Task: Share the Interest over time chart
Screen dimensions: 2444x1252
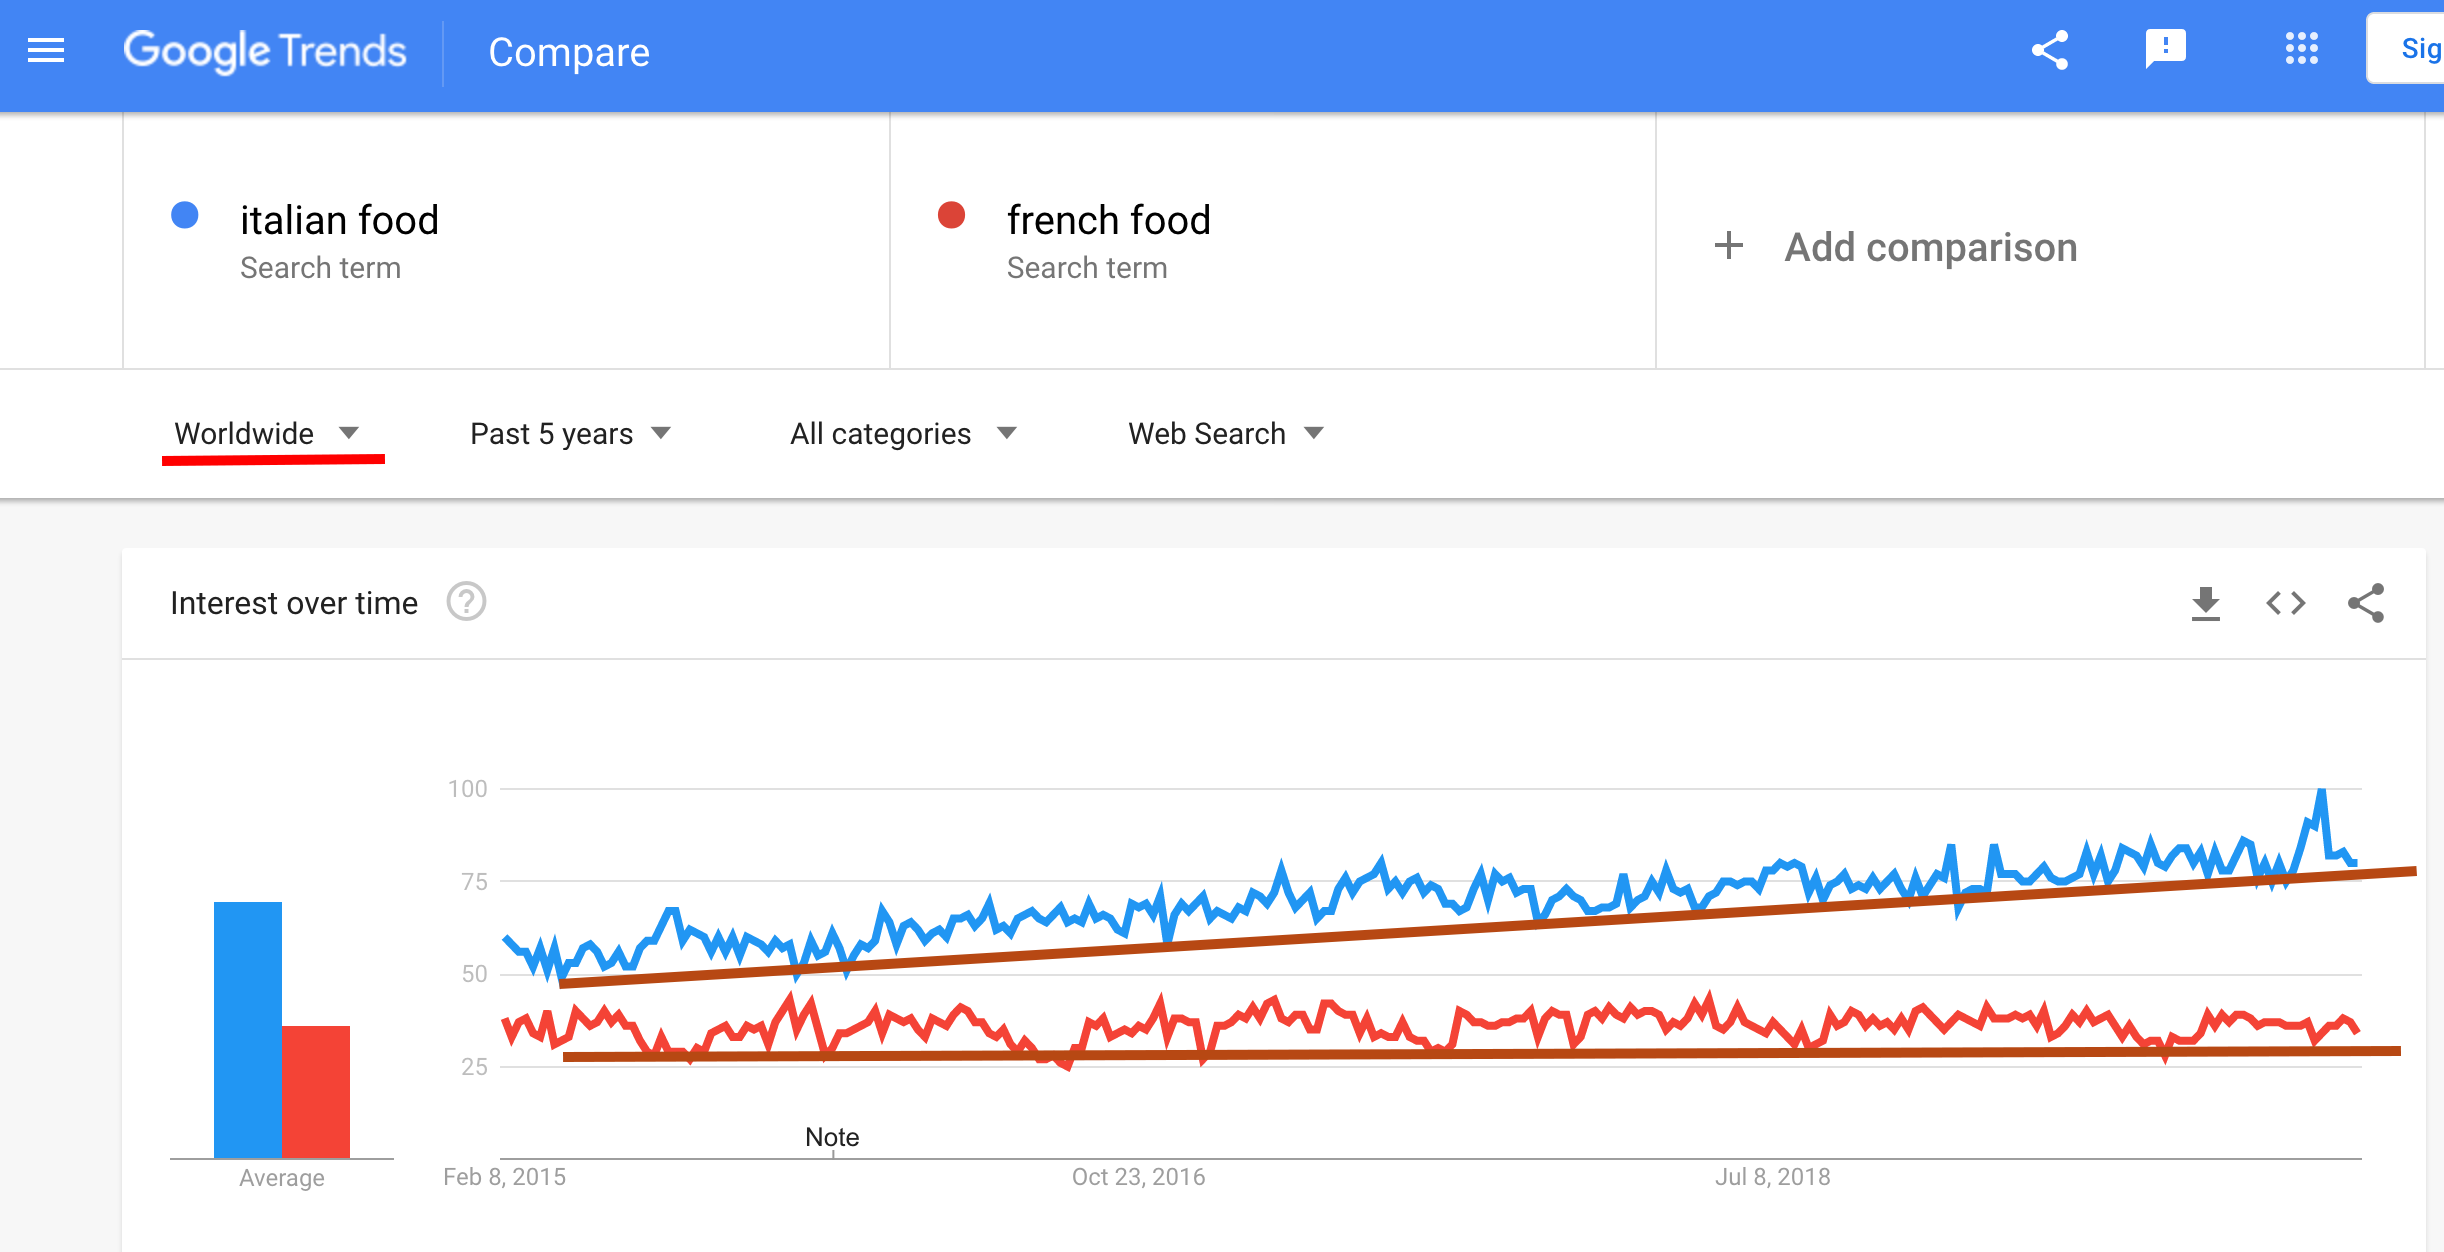Action: tap(2366, 604)
